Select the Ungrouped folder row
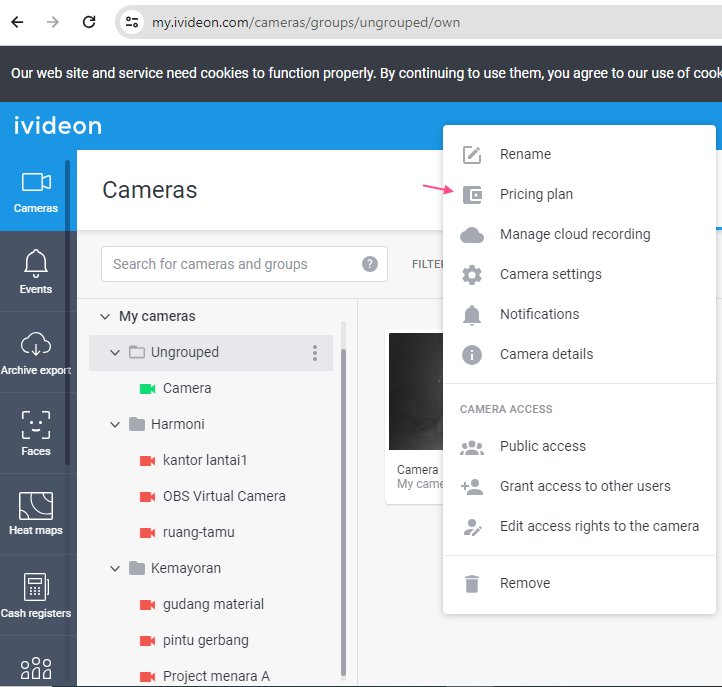This screenshot has width=722, height=687. click(211, 353)
